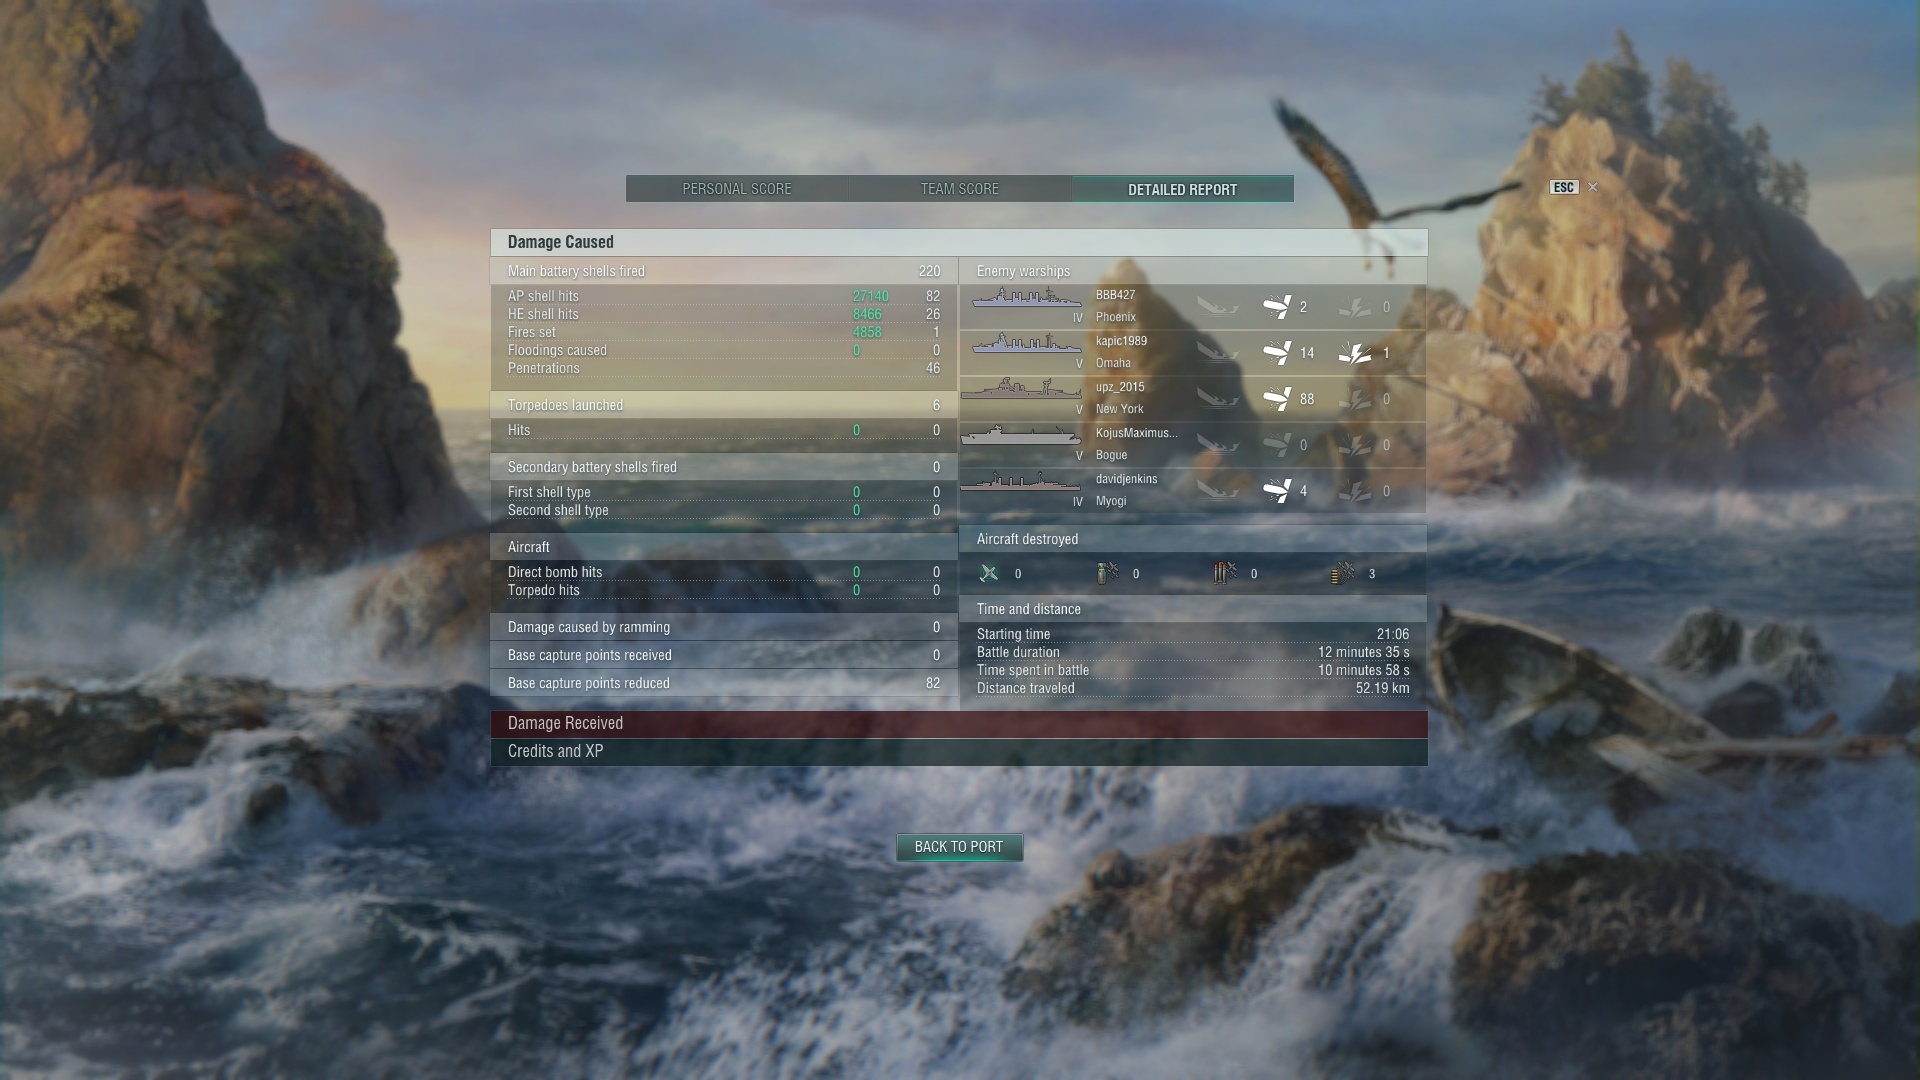1920x1080 pixels.
Task: Click the Bogue carrier silhouette icon
Action: point(1021,436)
